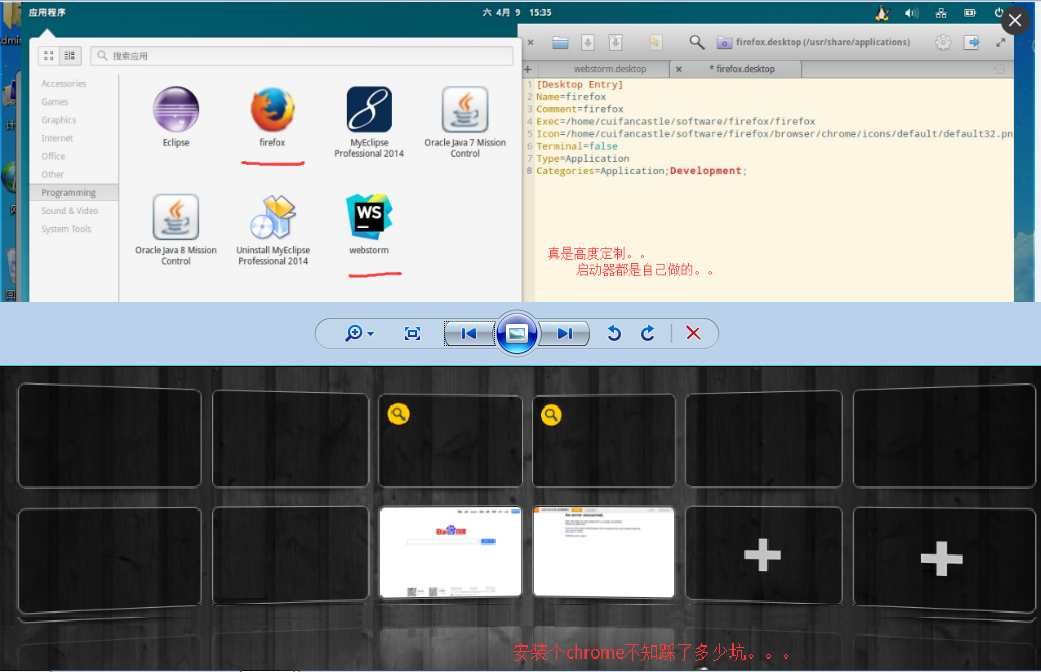Switch to the webstorm.desktop tab
This screenshot has height=672, width=1041.
609,69
